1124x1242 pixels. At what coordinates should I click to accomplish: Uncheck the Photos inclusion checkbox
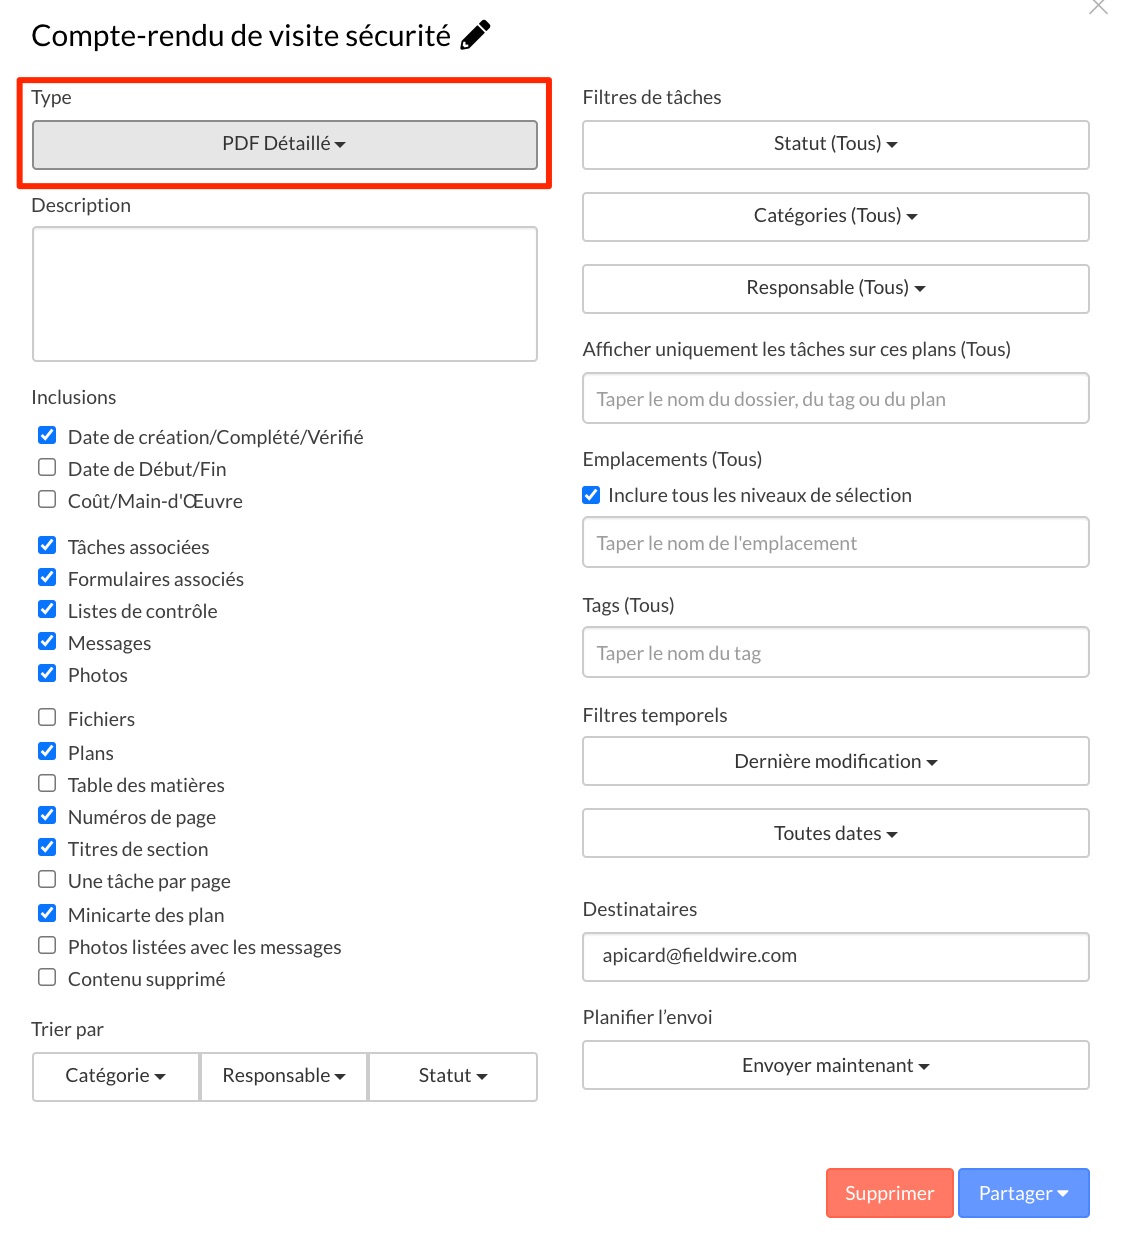tap(47, 673)
